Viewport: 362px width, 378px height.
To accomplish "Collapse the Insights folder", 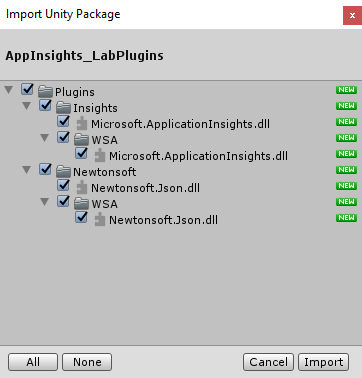I will [x=27, y=106].
